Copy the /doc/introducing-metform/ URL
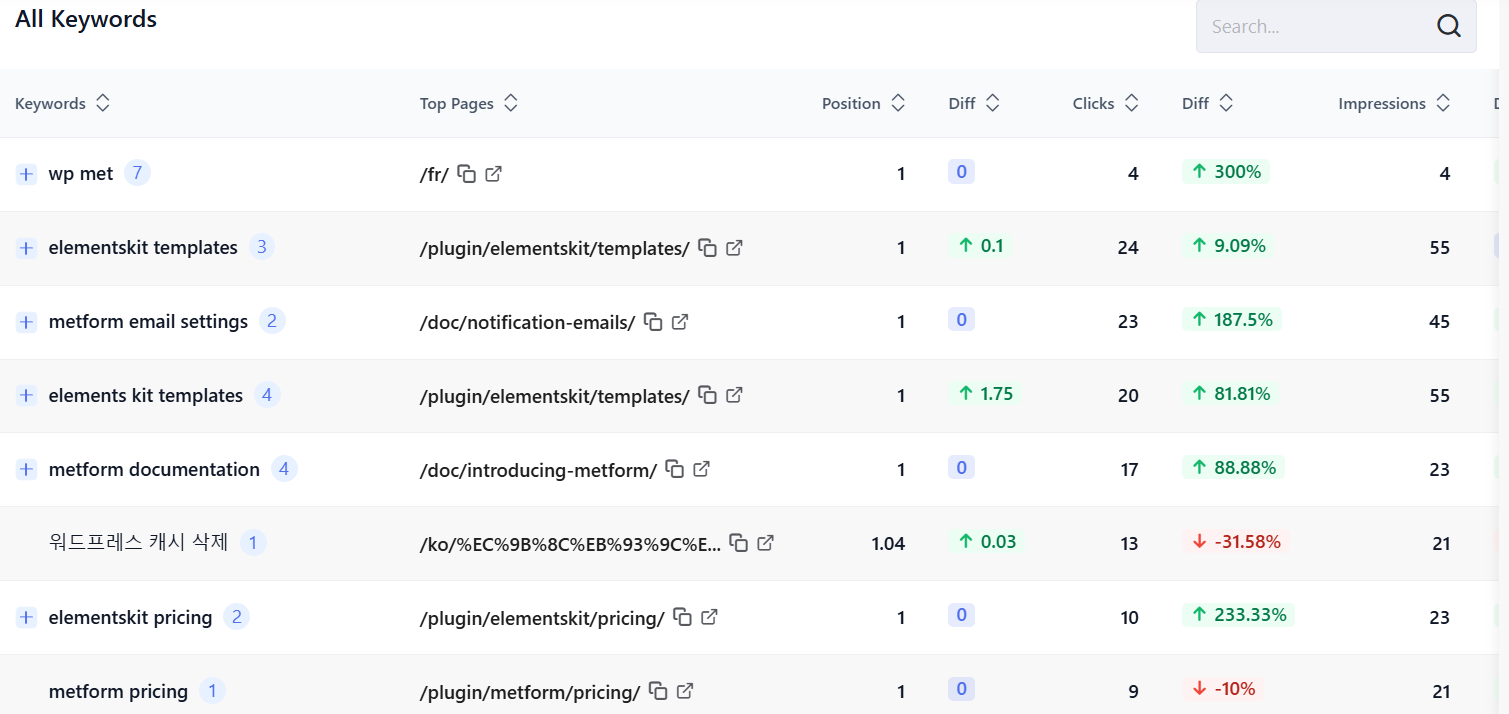Screen dimensions: 1509x714 click(675, 469)
